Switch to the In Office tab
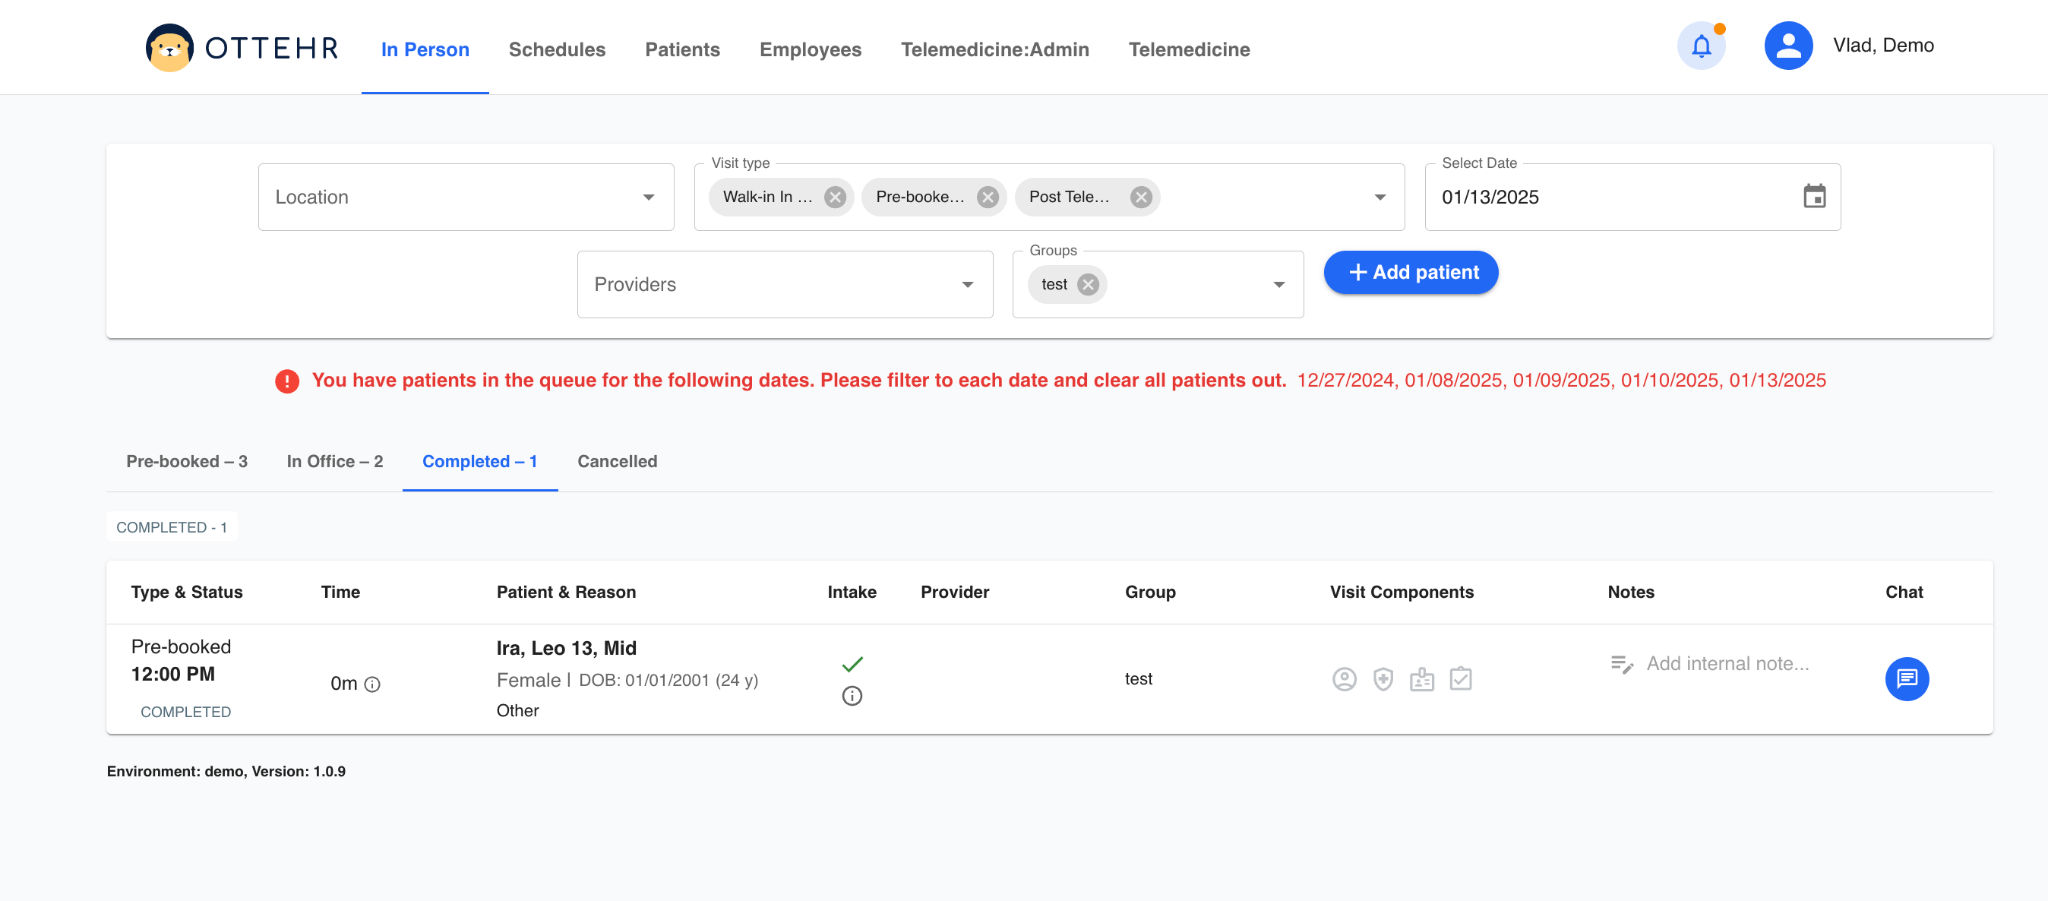The height and width of the screenshot is (901, 2048). click(x=334, y=461)
